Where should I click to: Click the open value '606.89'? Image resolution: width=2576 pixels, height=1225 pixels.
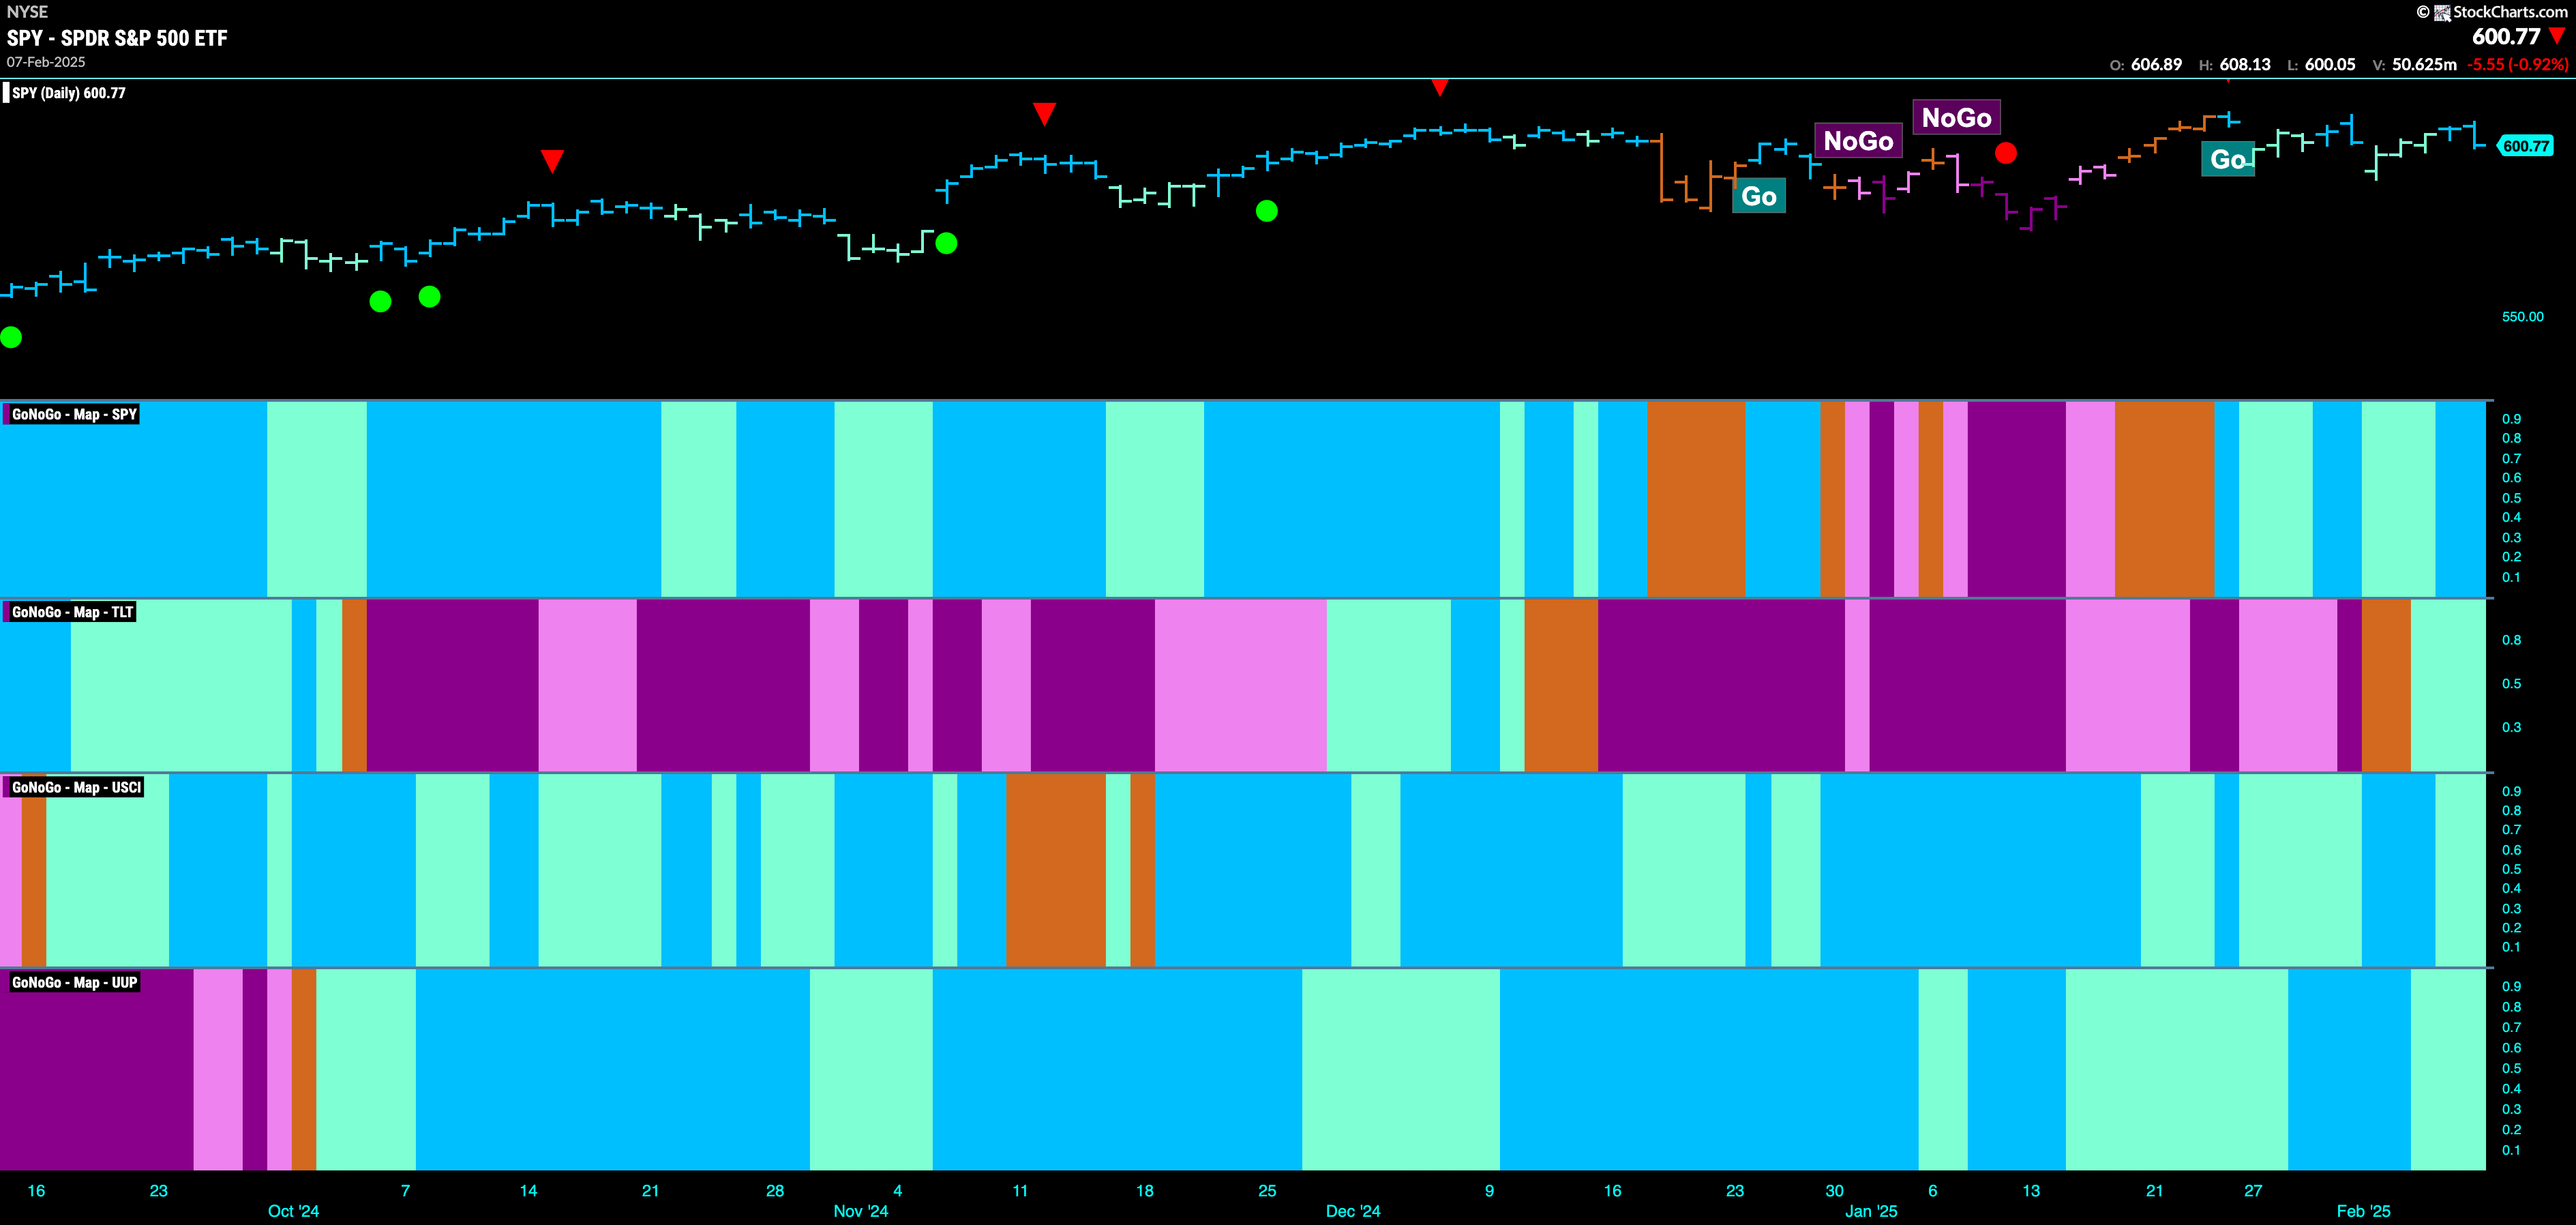(2156, 64)
